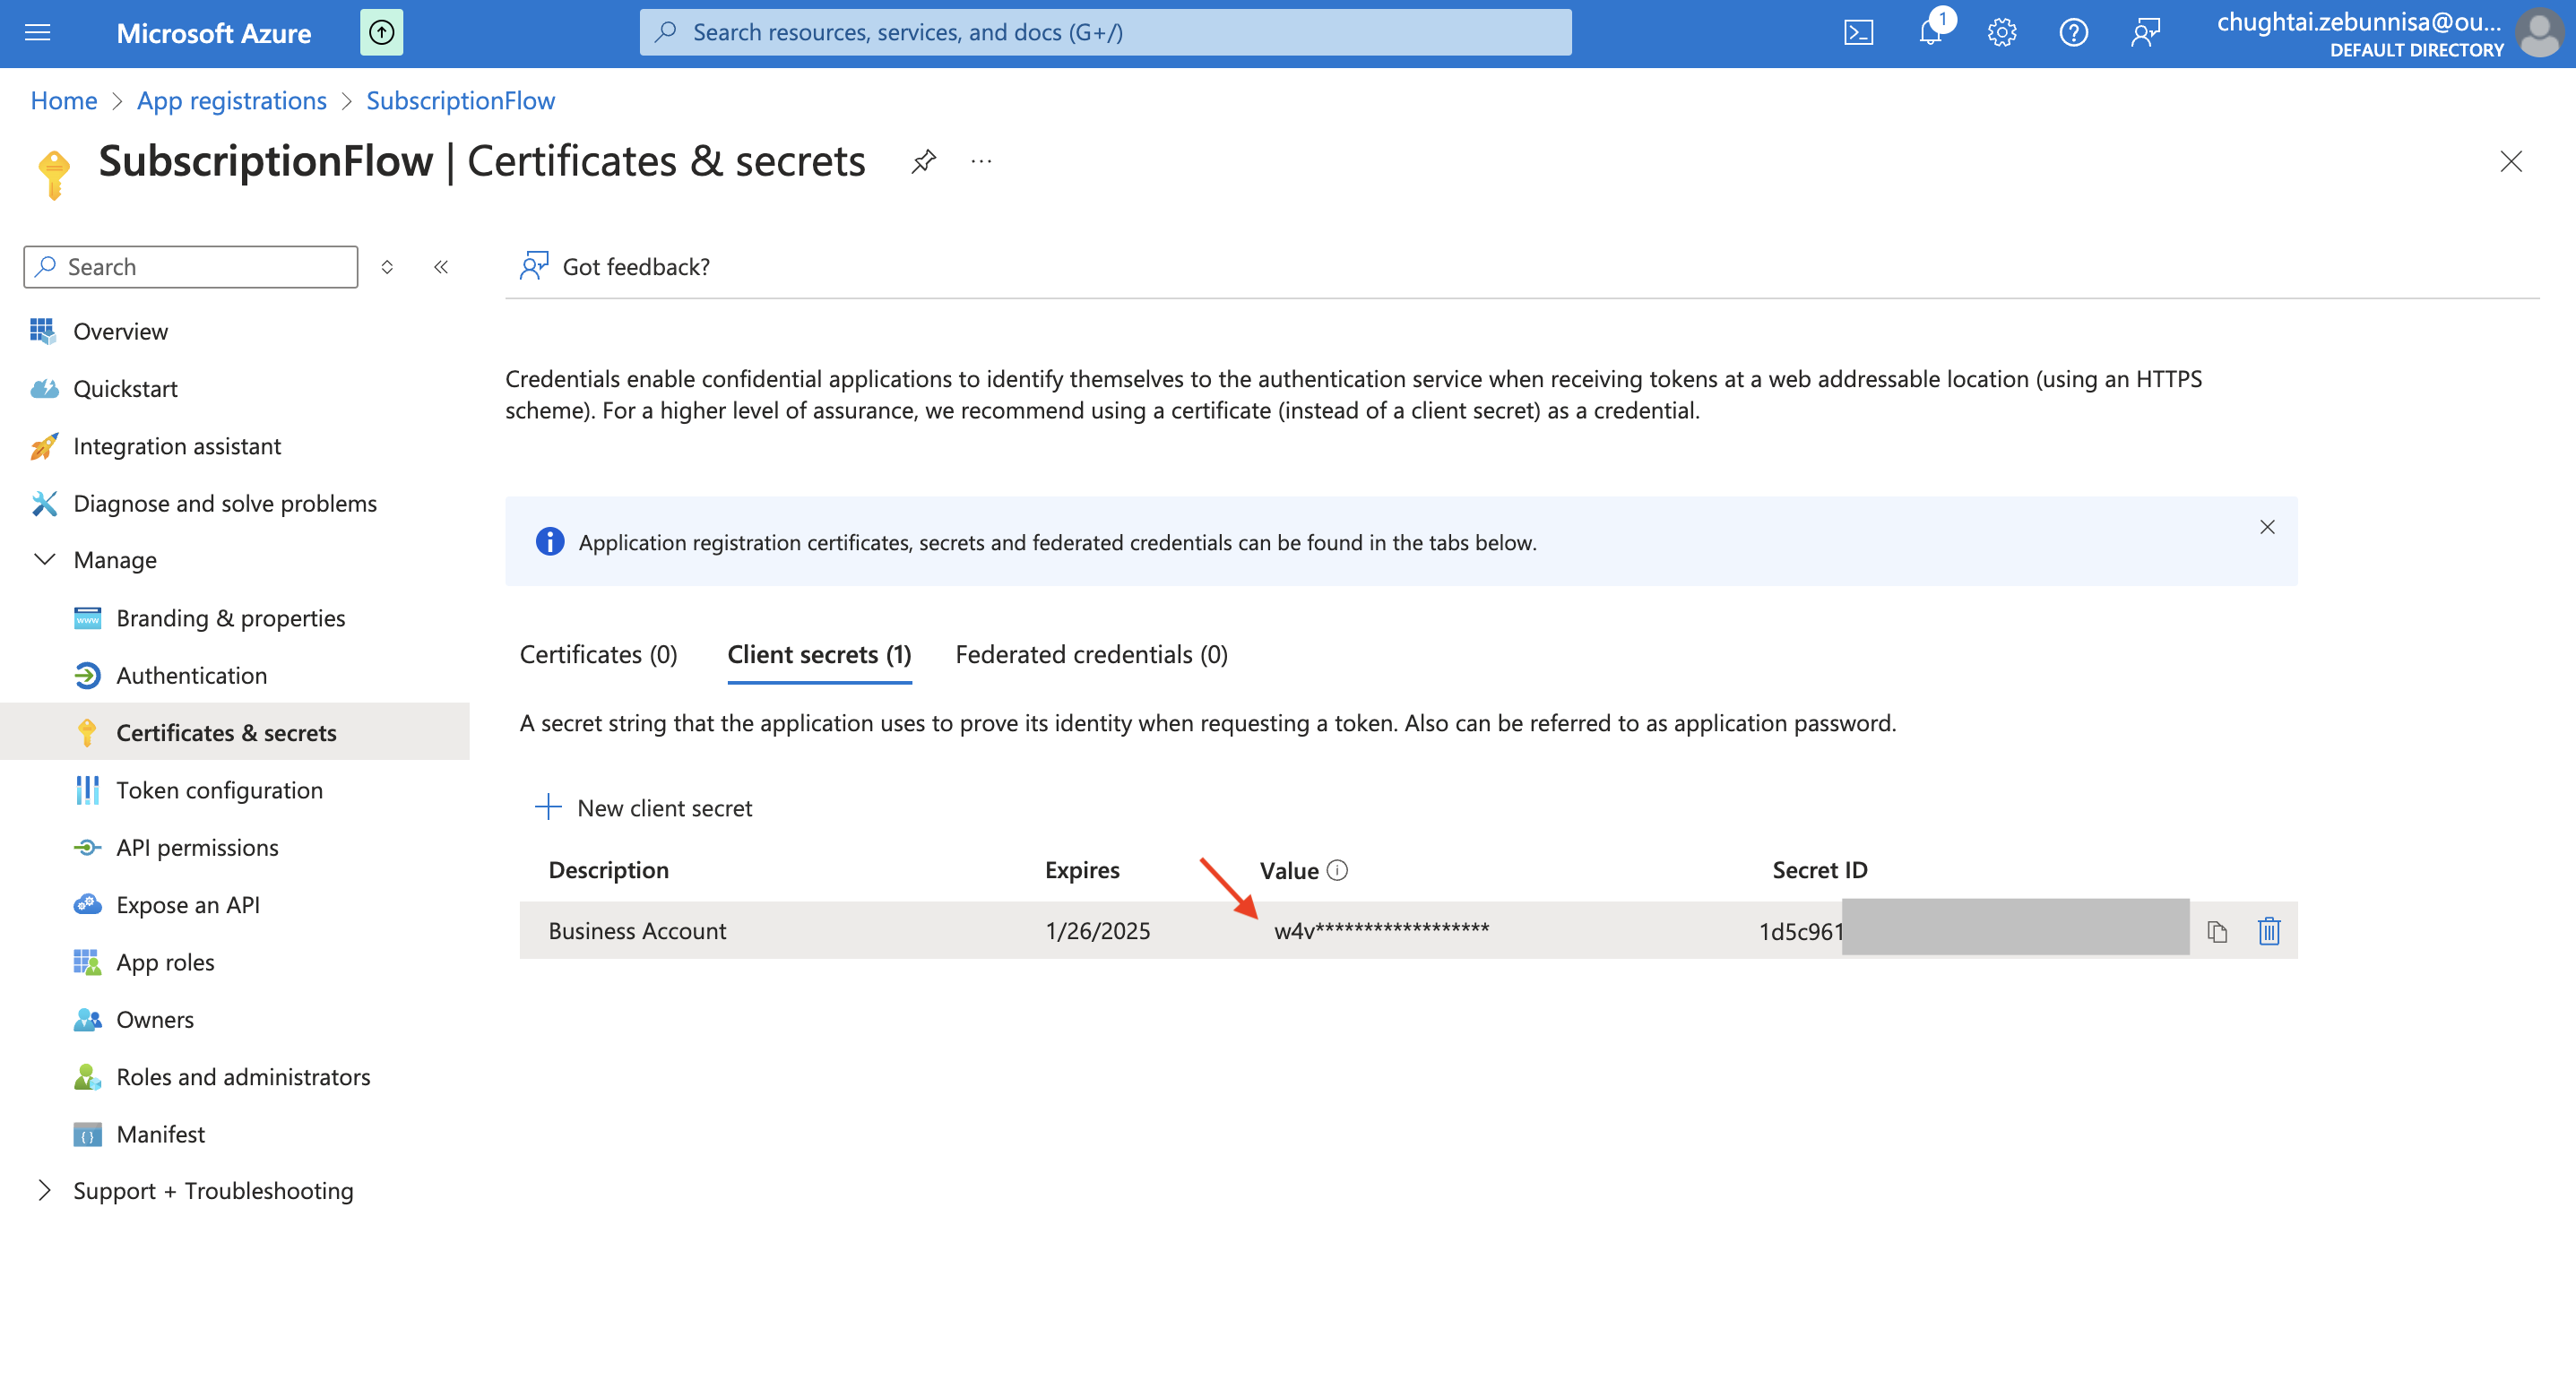
Task: Click the masked secret value w4v***
Action: (x=1381, y=931)
